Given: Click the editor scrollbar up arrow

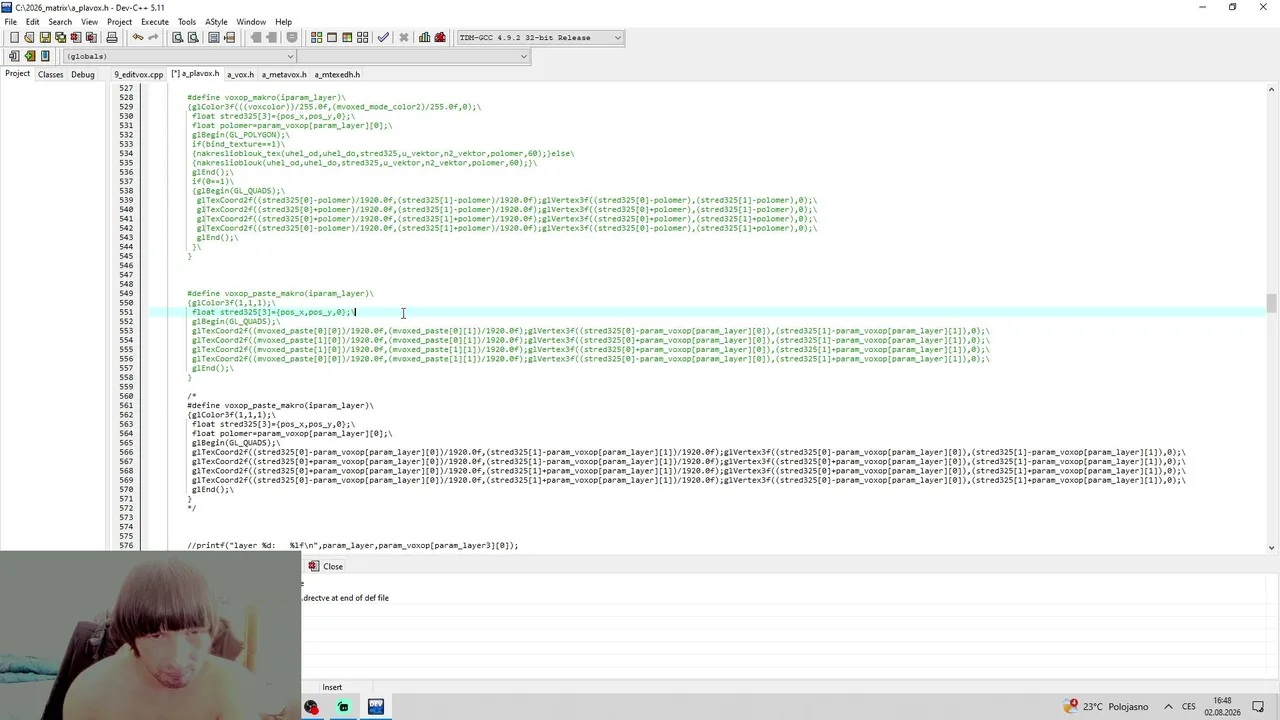Looking at the screenshot, I should point(1272,89).
